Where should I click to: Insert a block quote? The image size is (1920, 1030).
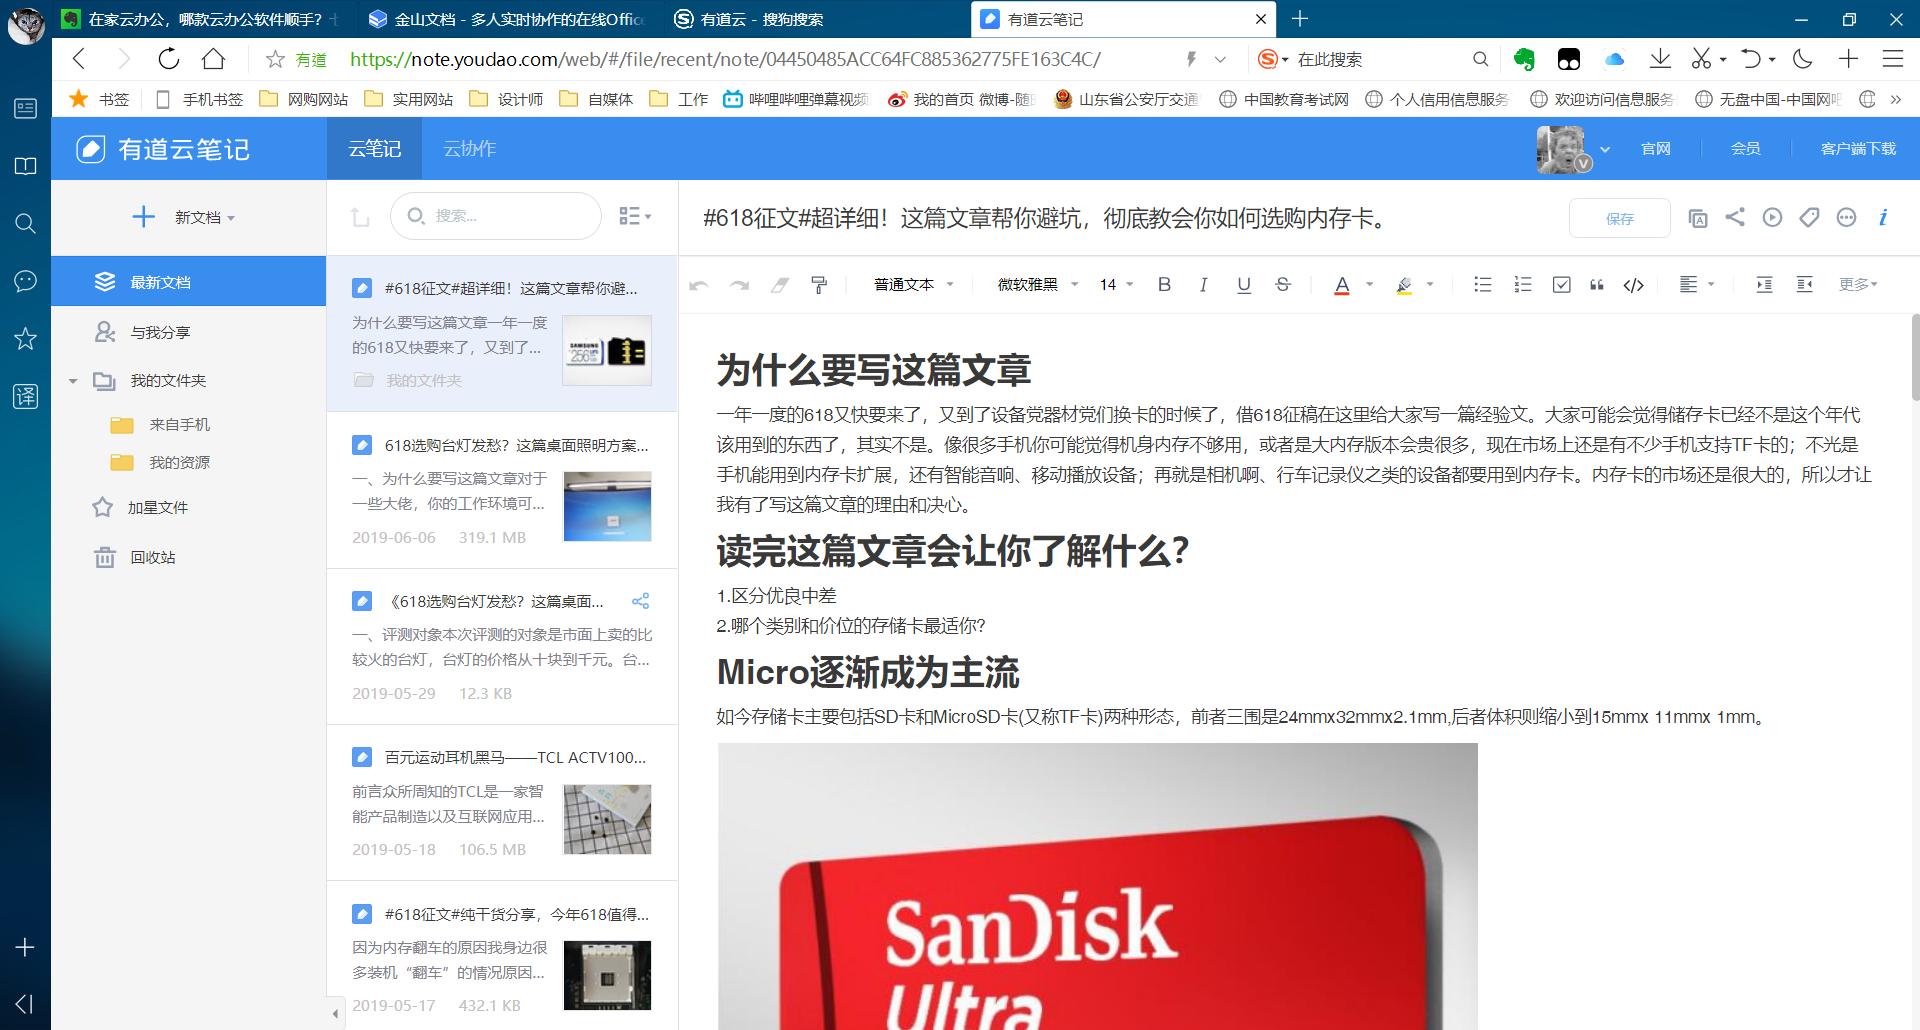coord(1597,285)
